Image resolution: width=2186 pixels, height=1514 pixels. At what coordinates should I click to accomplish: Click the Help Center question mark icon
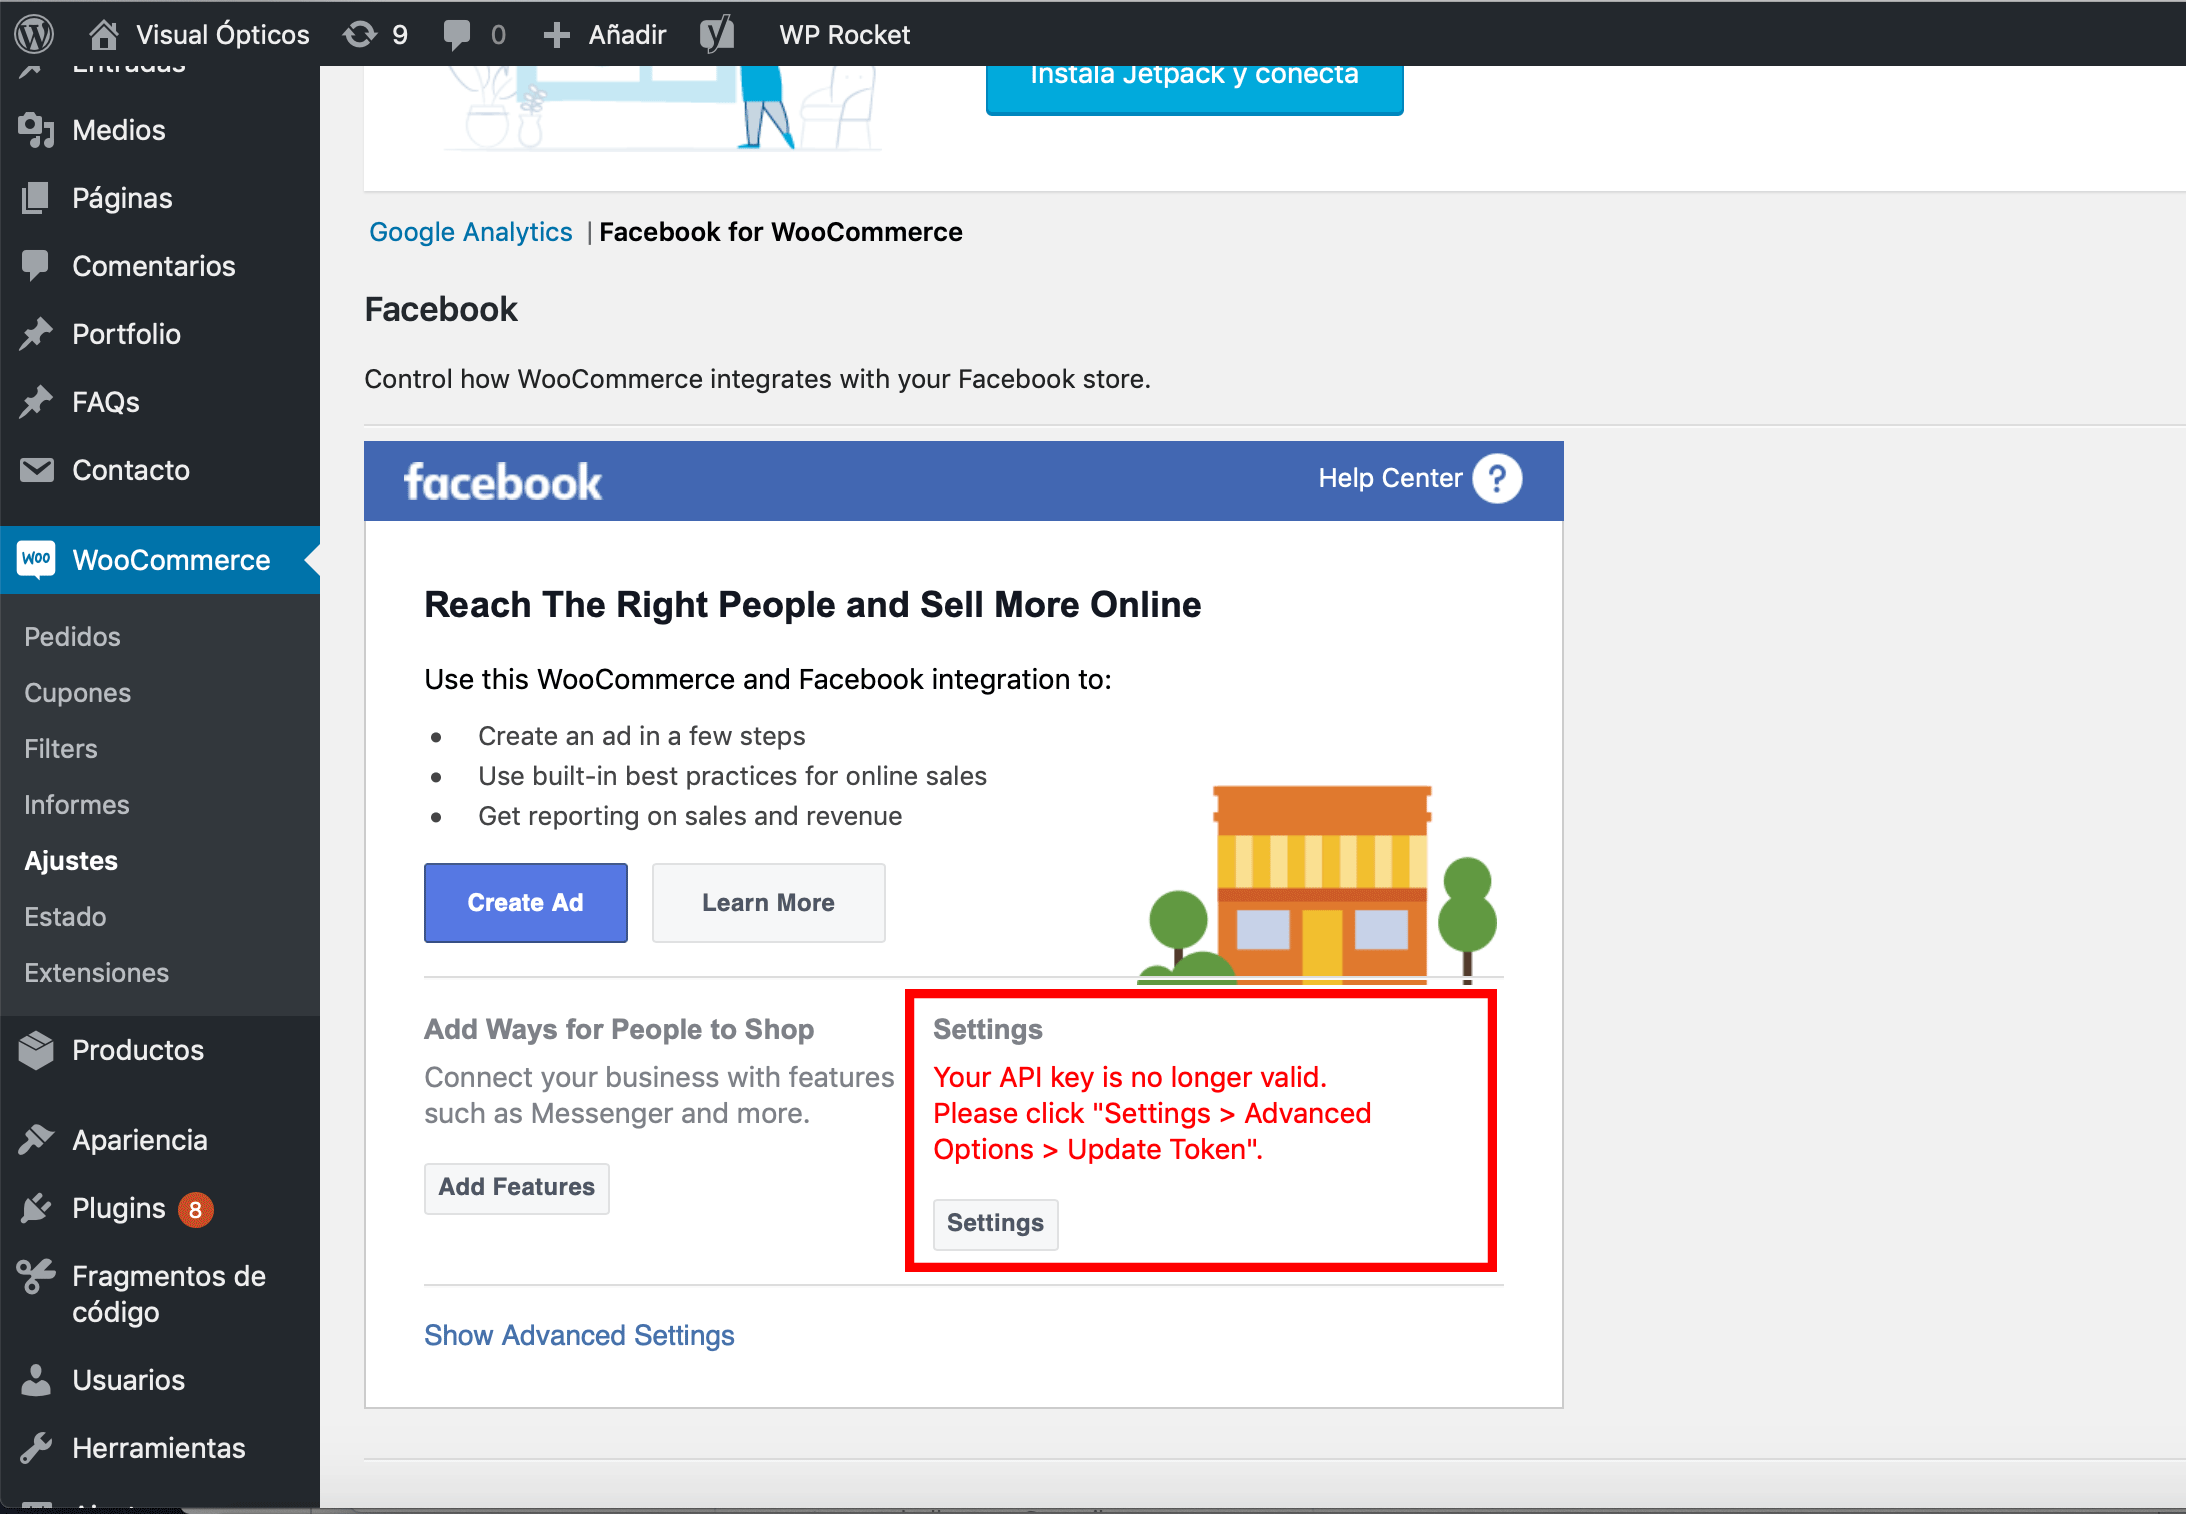coord(1497,479)
